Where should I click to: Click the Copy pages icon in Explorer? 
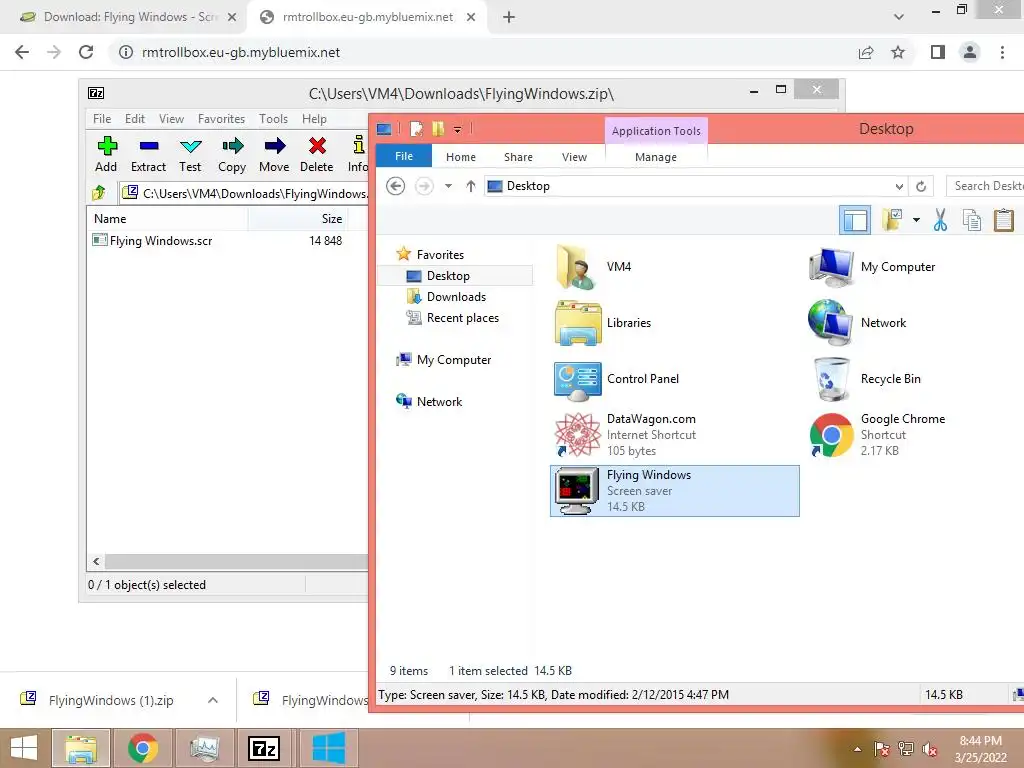tap(972, 220)
